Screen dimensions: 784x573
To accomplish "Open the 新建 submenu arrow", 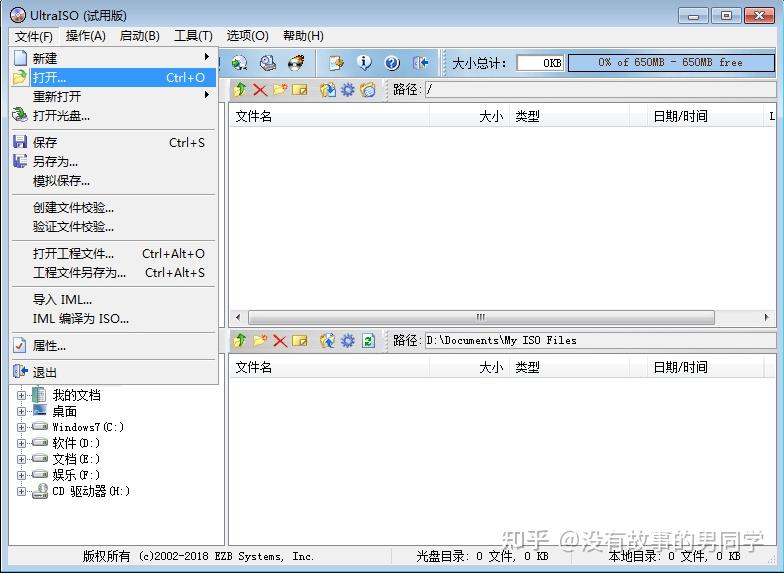I will pyautogui.click(x=206, y=57).
